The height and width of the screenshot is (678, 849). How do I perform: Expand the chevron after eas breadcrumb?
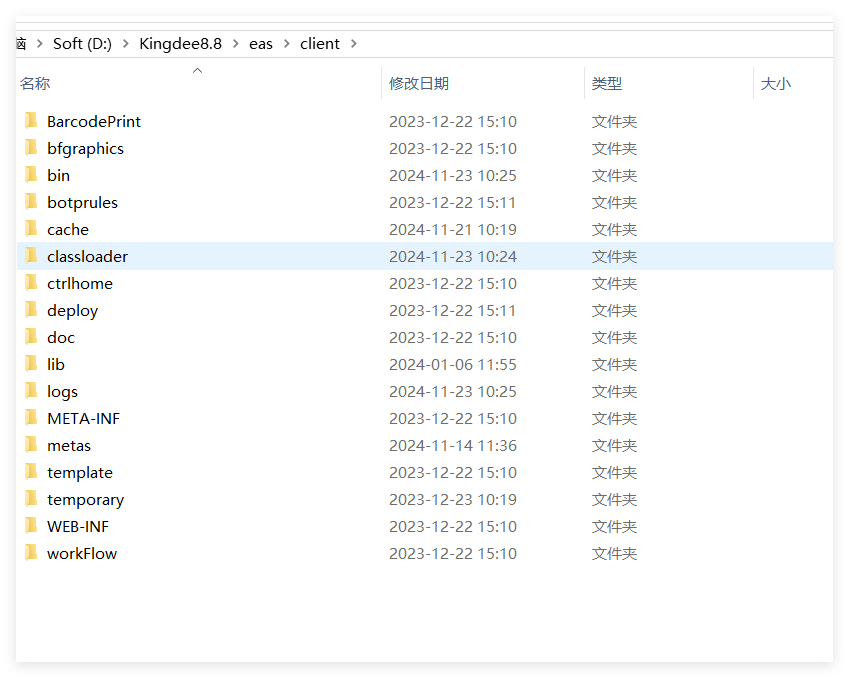(x=286, y=43)
